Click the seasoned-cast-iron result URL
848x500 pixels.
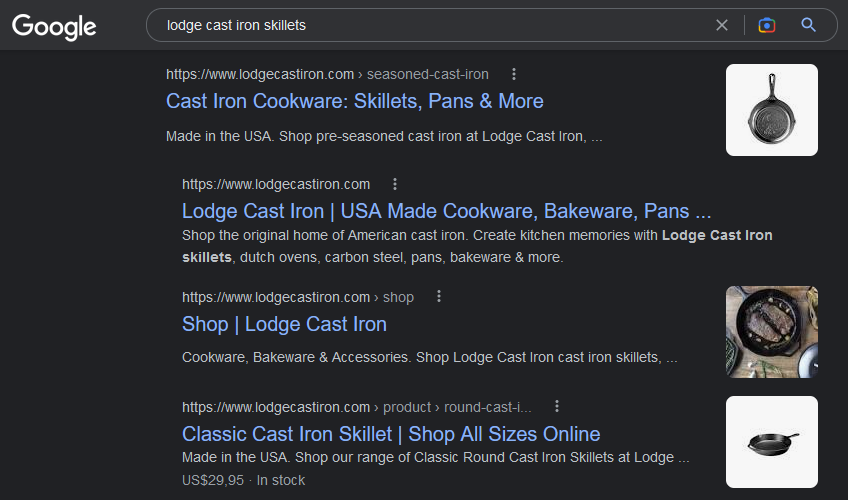click(x=327, y=74)
